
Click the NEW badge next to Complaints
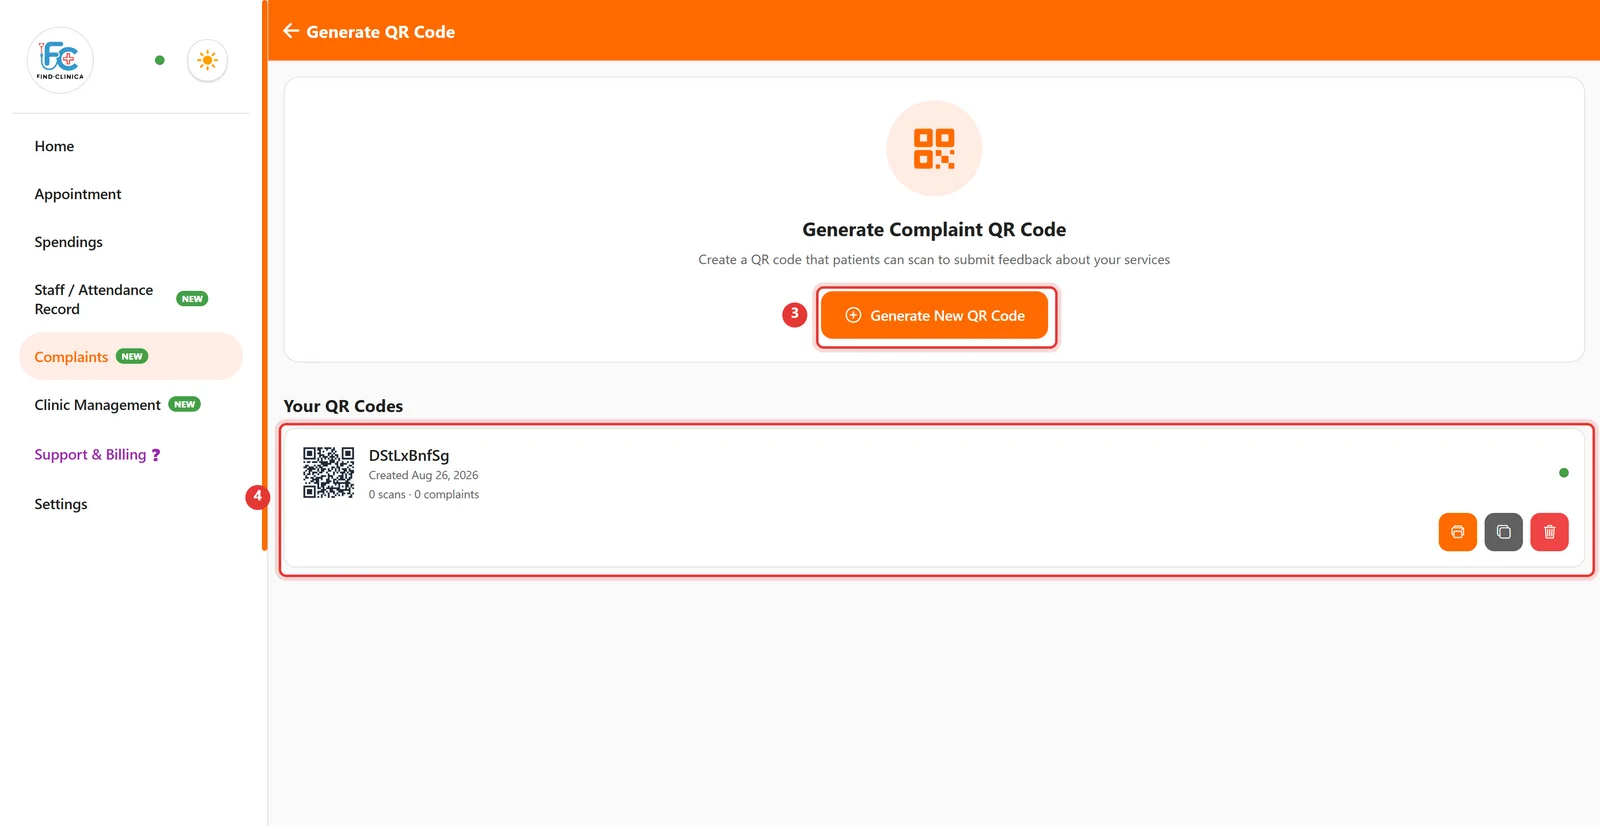tap(132, 356)
